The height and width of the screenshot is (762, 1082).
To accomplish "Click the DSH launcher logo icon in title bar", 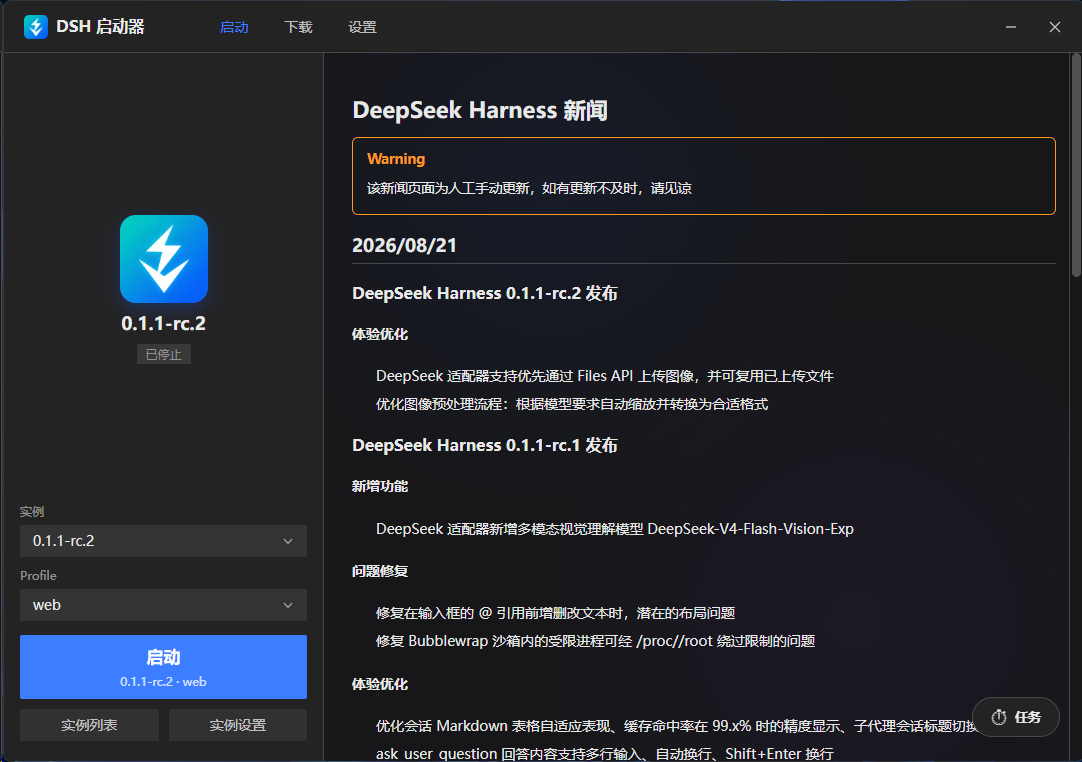I will (36, 27).
